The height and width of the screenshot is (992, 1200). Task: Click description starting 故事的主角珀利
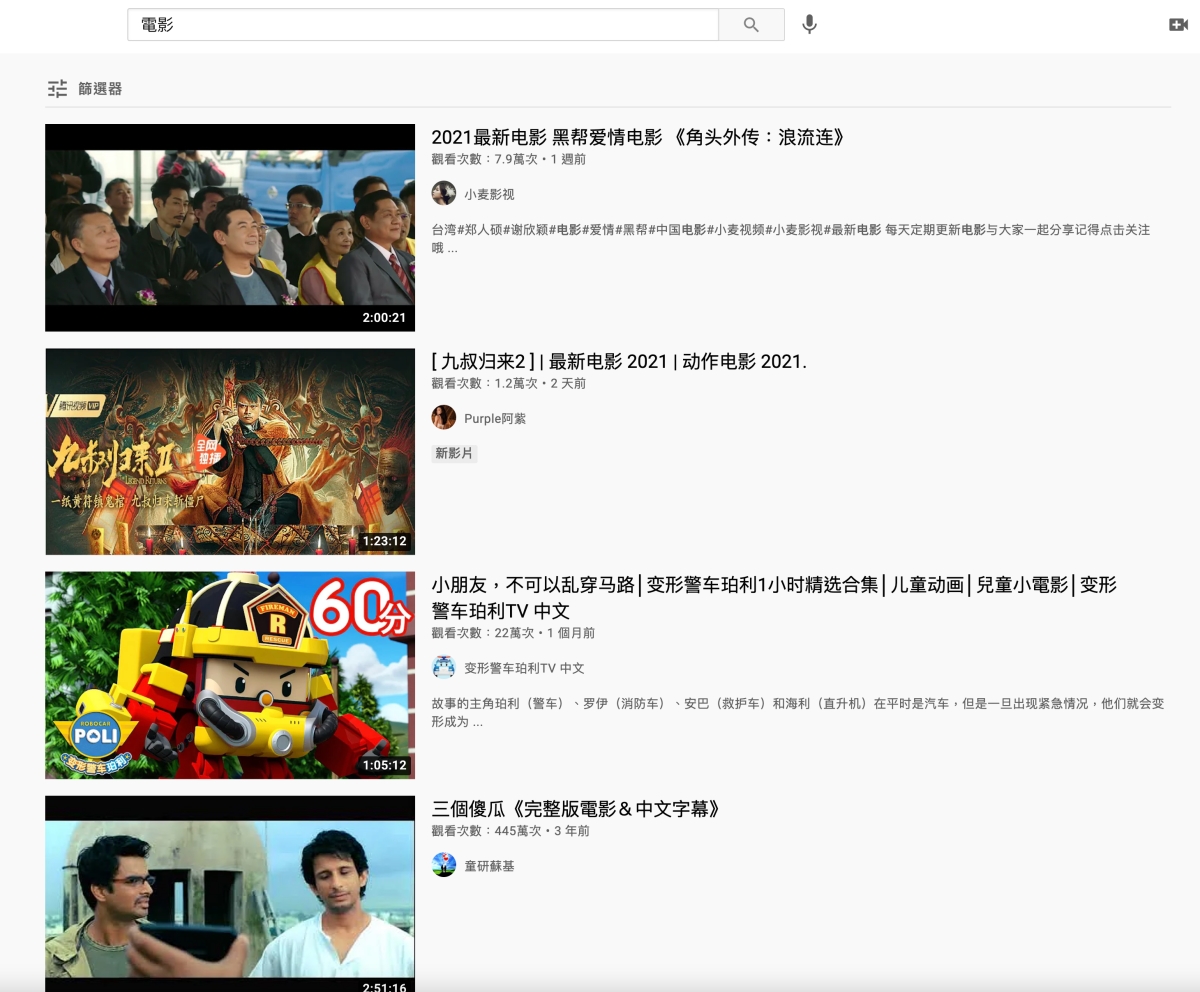pyautogui.click(x=798, y=712)
